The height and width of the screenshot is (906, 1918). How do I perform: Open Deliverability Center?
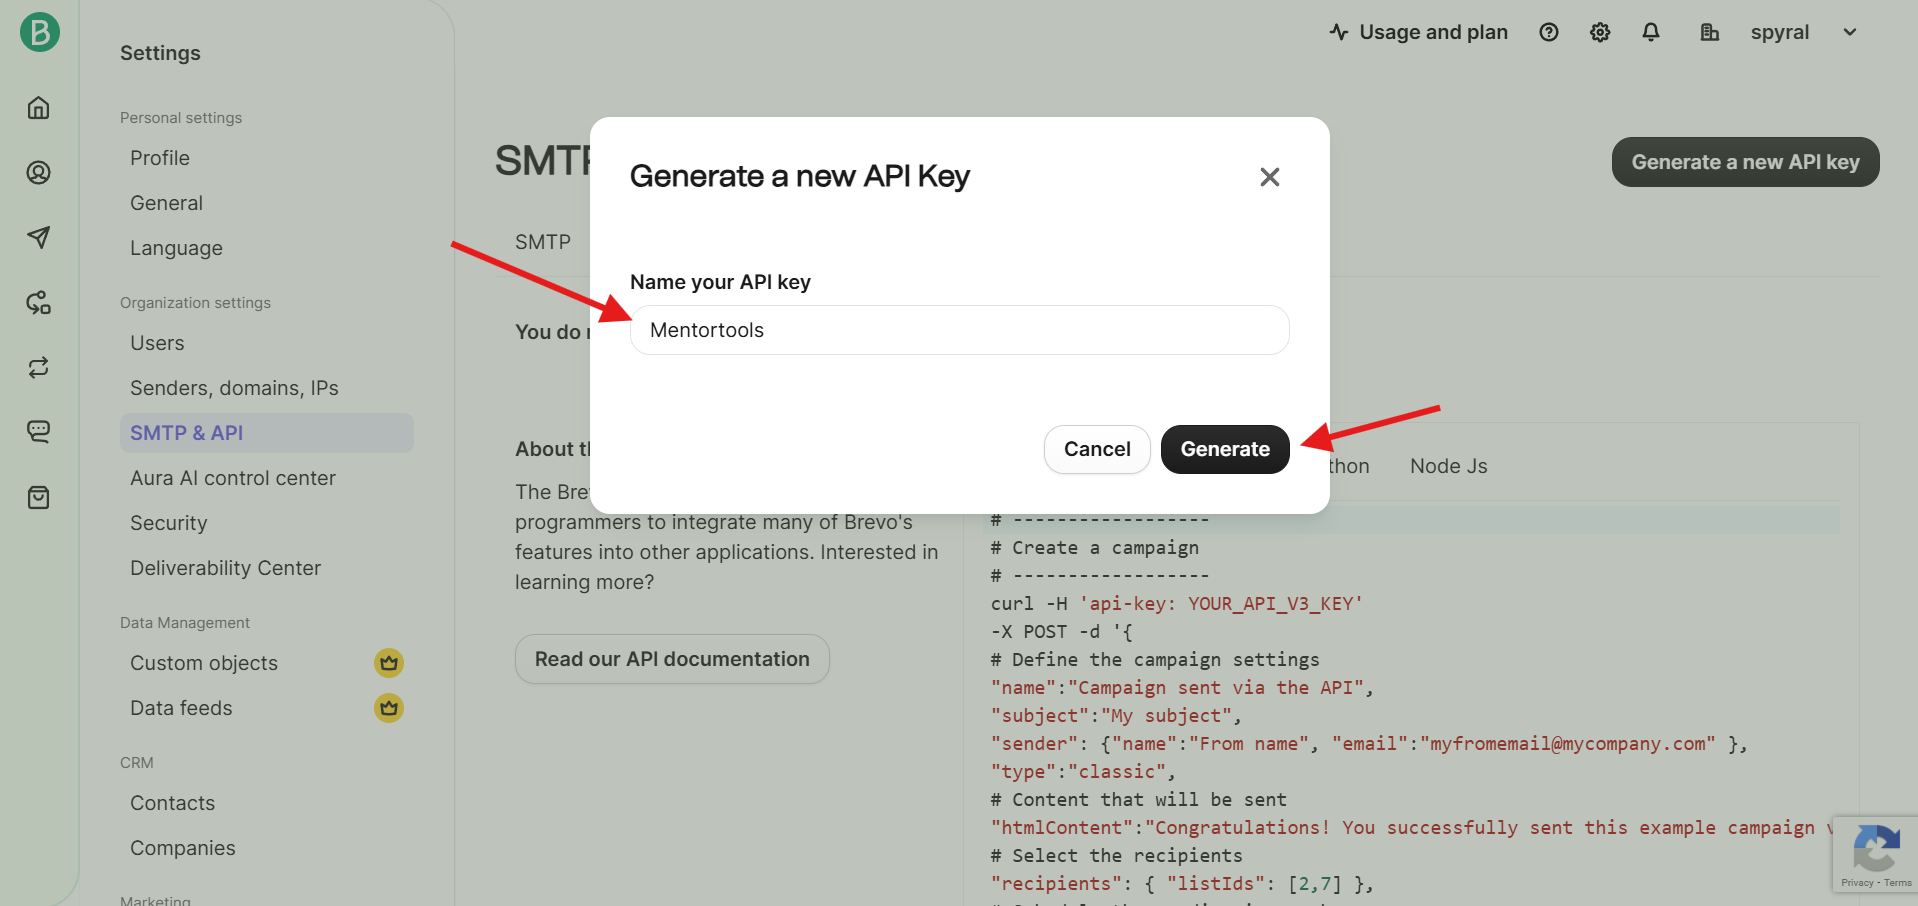[x=226, y=568]
